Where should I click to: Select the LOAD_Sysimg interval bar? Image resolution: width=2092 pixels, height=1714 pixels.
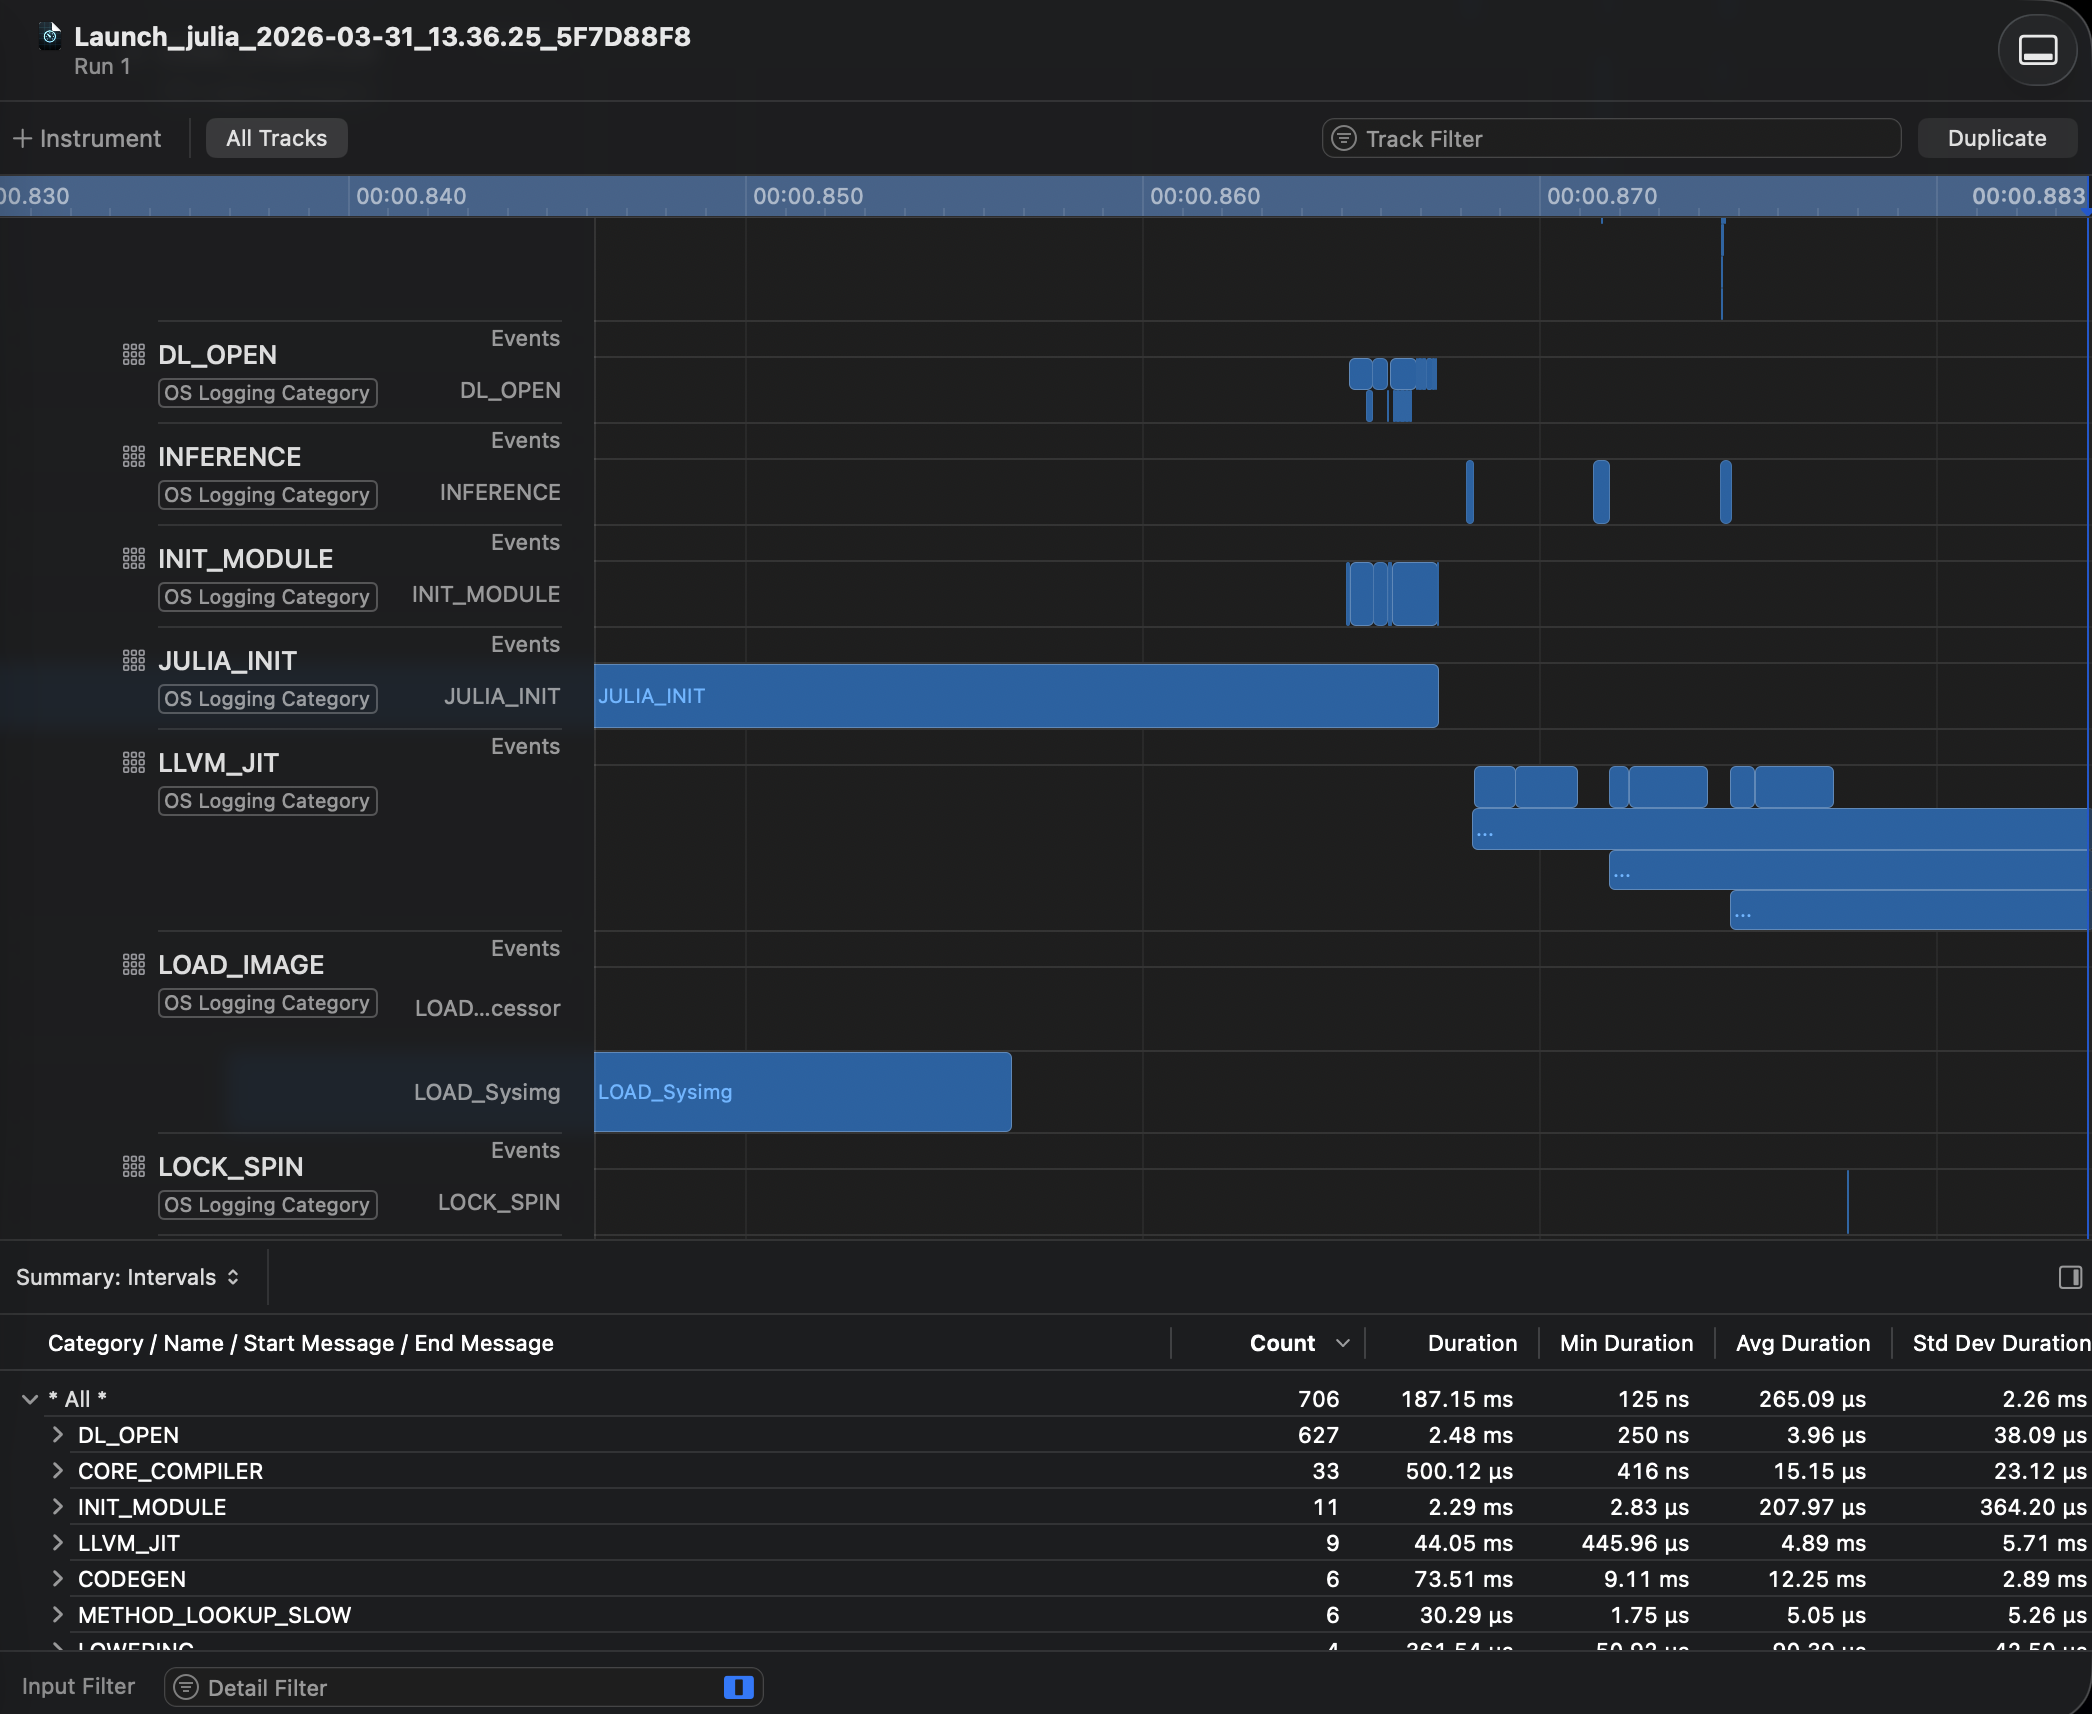point(802,1092)
